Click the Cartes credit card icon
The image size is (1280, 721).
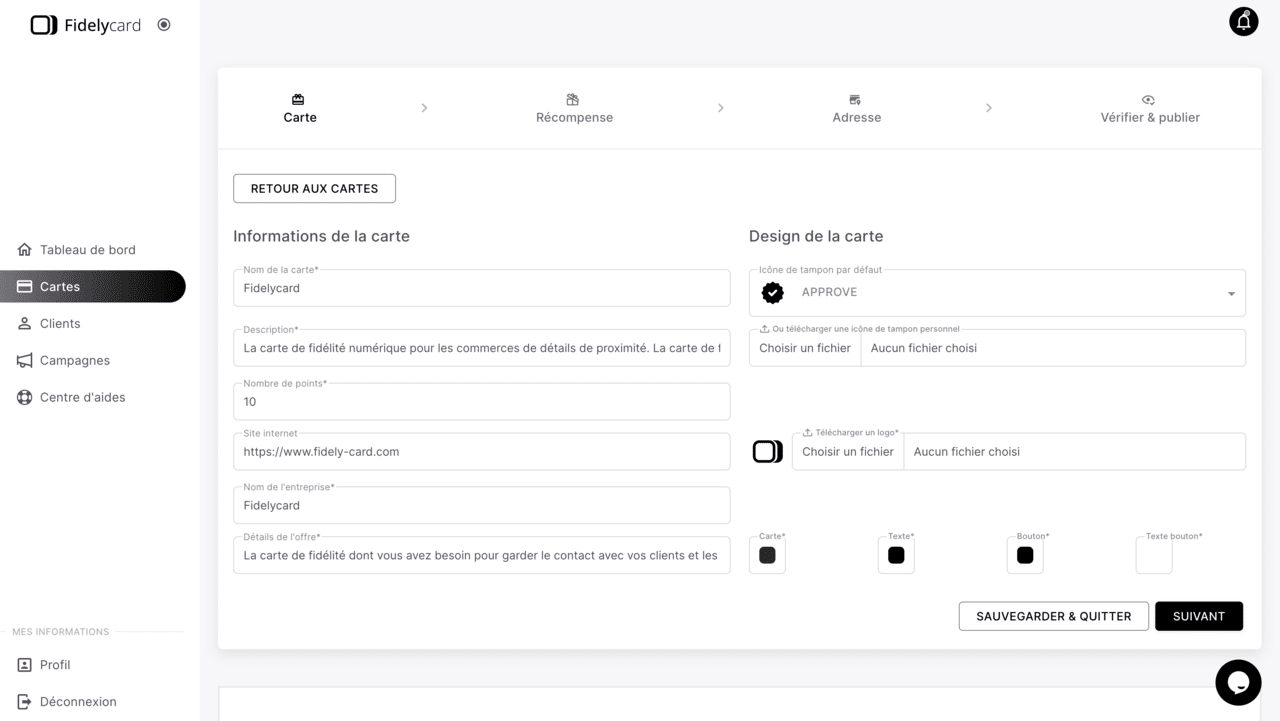click(x=25, y=287)
